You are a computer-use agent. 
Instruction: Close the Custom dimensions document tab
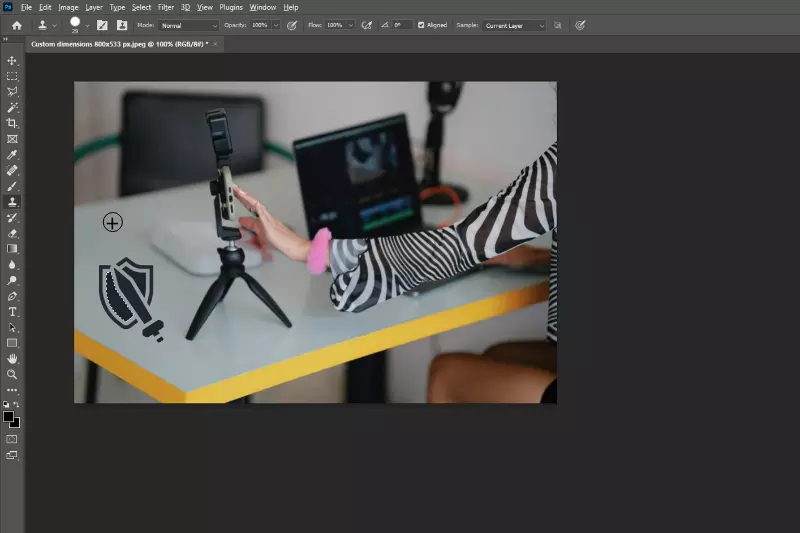point(215,44)
